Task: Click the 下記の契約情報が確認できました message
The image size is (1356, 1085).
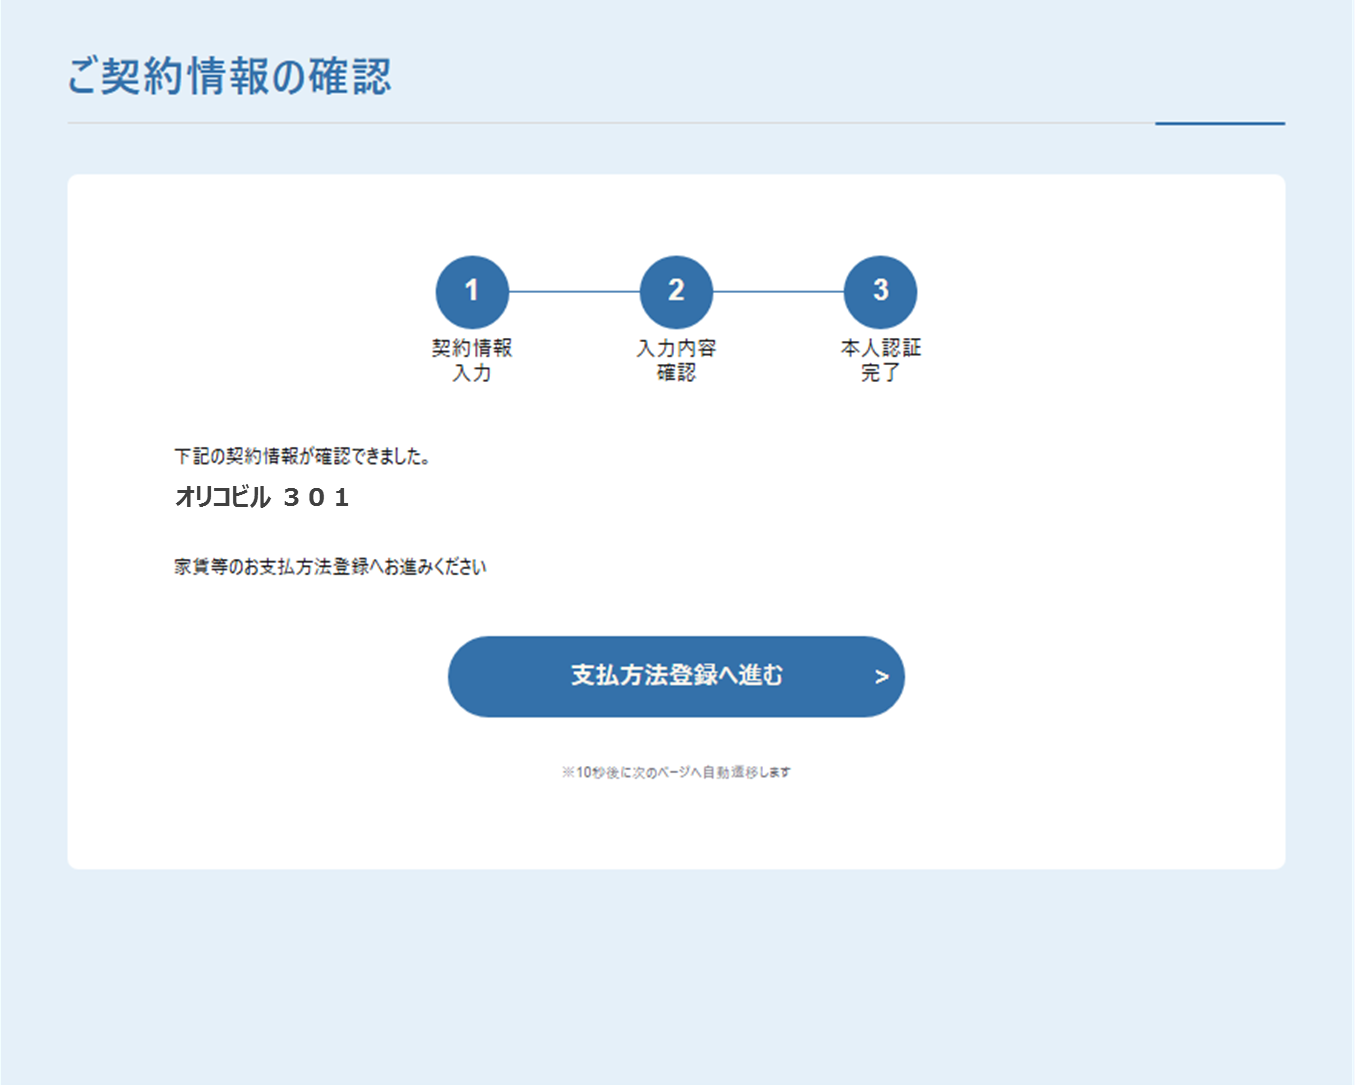Action: (302, 457)
